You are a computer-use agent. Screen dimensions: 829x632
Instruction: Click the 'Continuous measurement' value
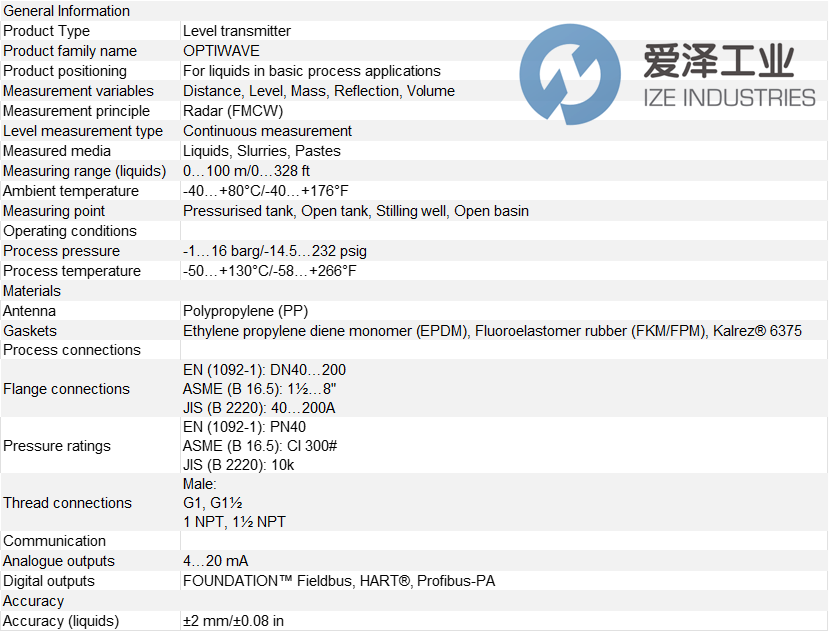(x=267, y=131)
